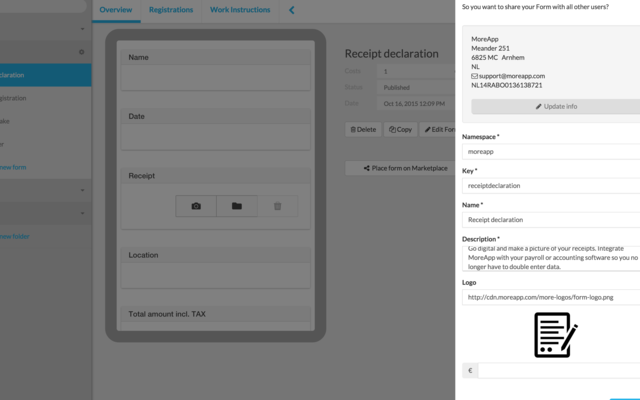Click the Date field in form preview
Image resolution: width=640 pixels, height=400 pixels.
[x=216, y=137]
